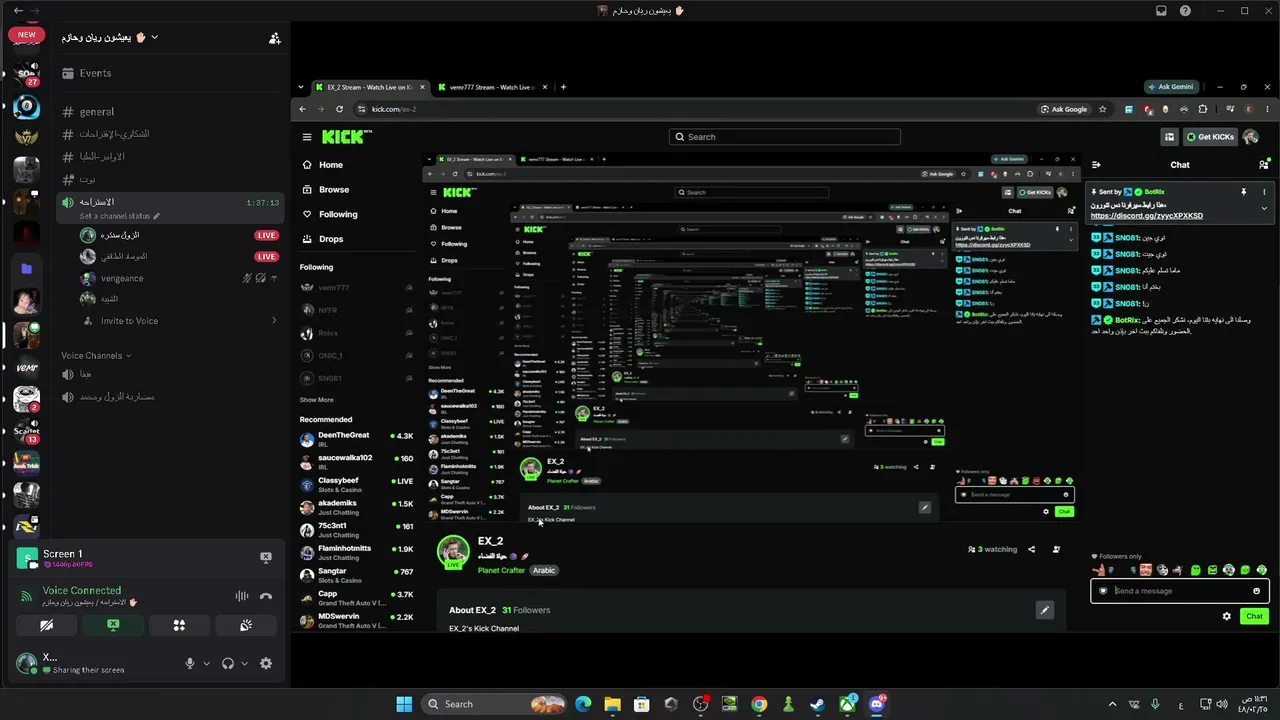Screen dimensions: 1280x720
Task: Toggle the Discord camera button
Action: point(46,625)
